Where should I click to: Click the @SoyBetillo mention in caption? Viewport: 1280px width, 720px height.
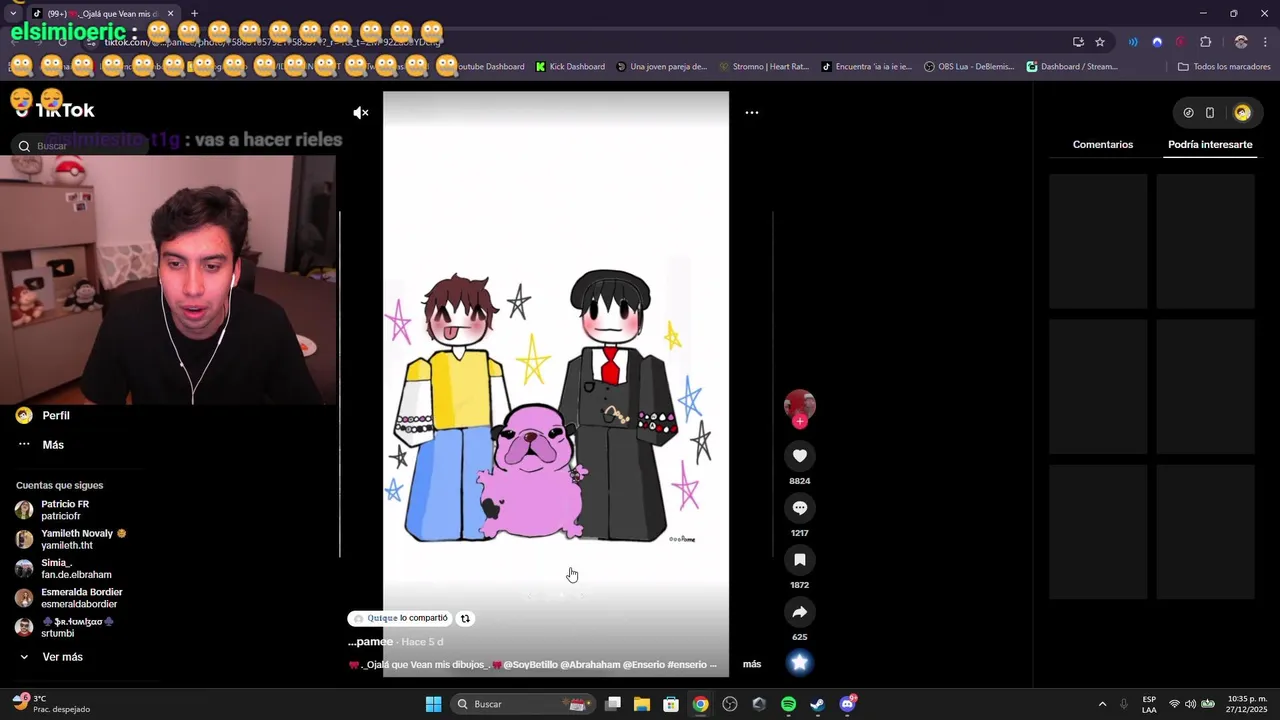[530, 665]
